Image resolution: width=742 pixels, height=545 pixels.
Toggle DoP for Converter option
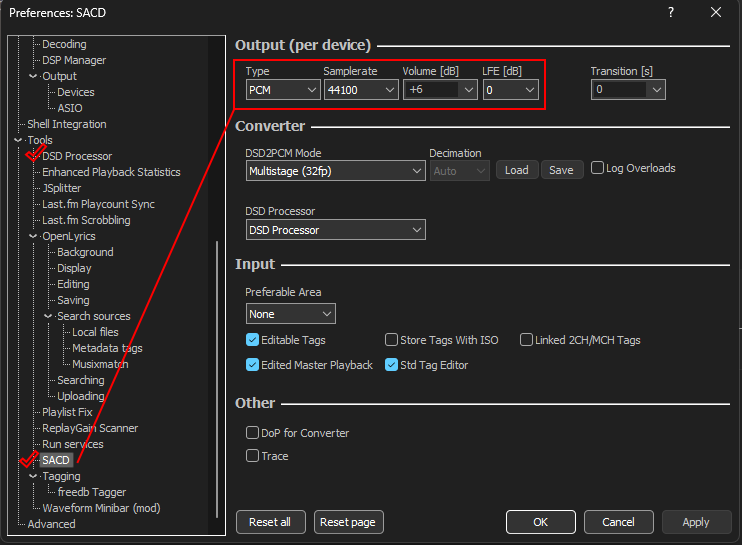click(x=253, y=433)
